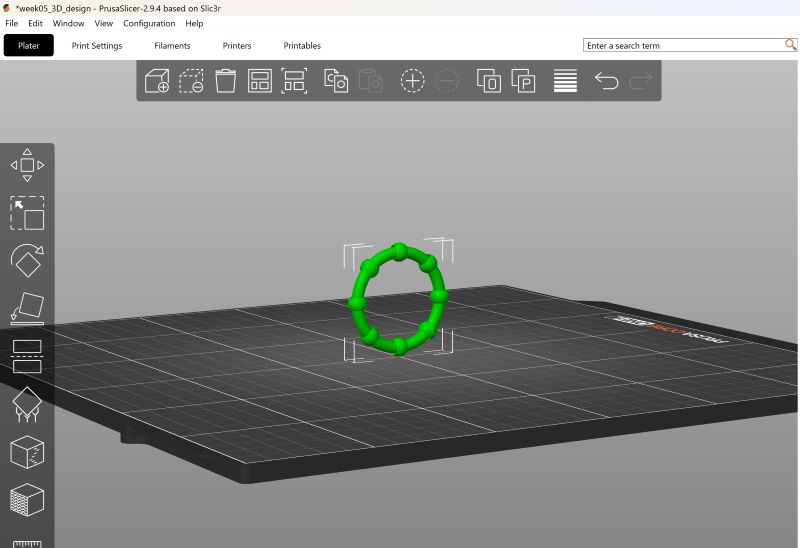Click the Arrange objects icon

tap(260, 81)
